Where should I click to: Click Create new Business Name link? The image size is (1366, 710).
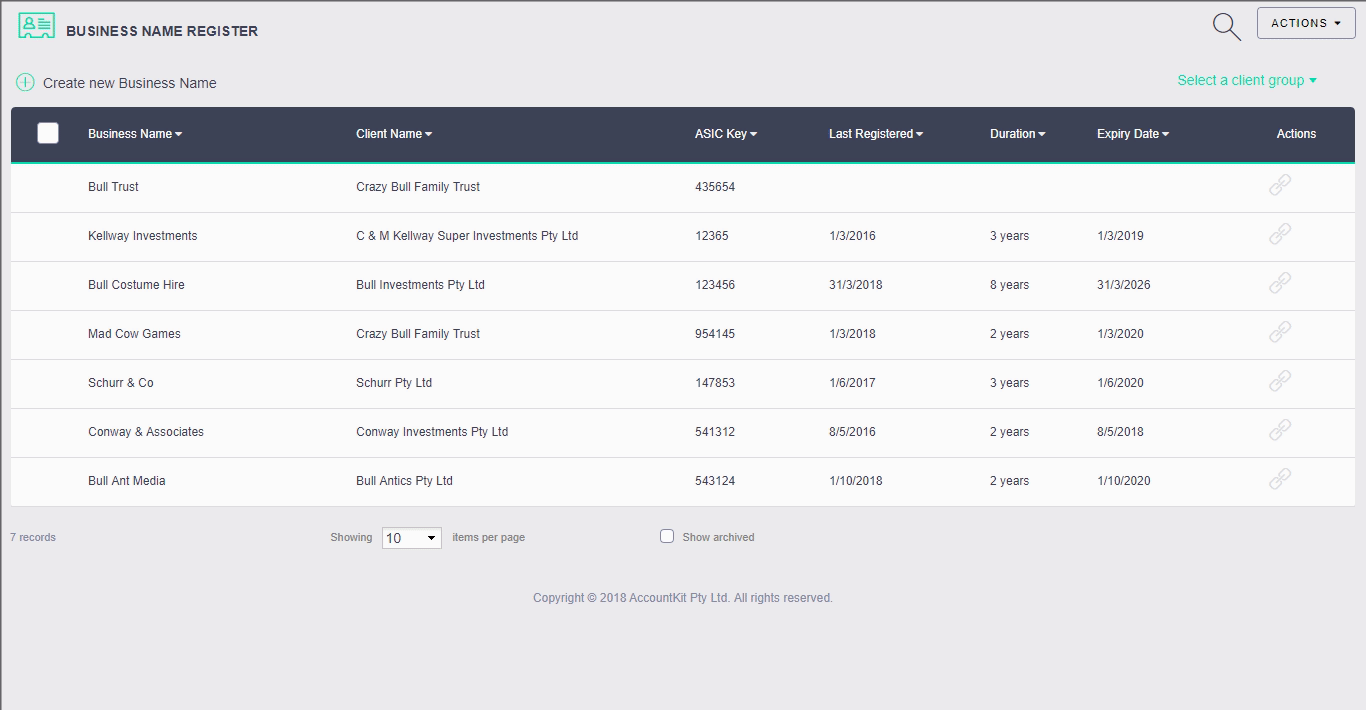129,83
